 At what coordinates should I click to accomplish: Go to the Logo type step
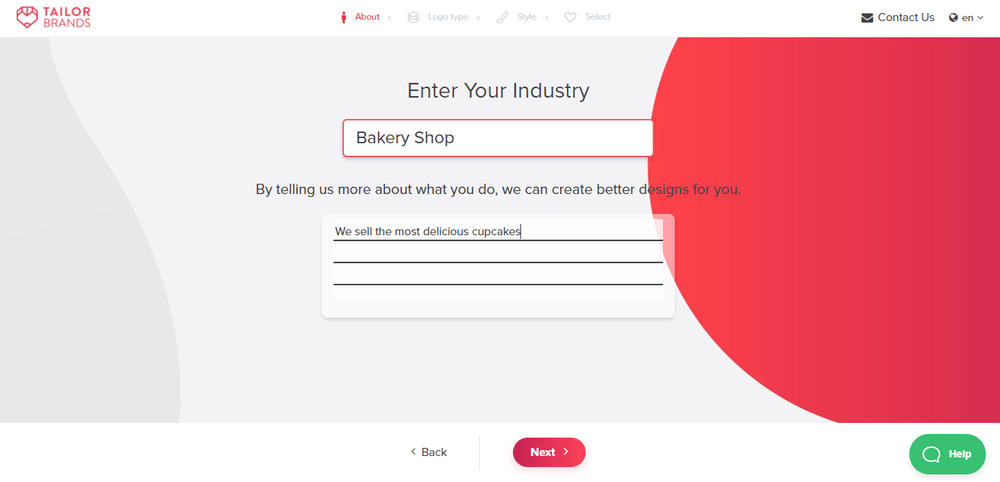pos(448,17)
